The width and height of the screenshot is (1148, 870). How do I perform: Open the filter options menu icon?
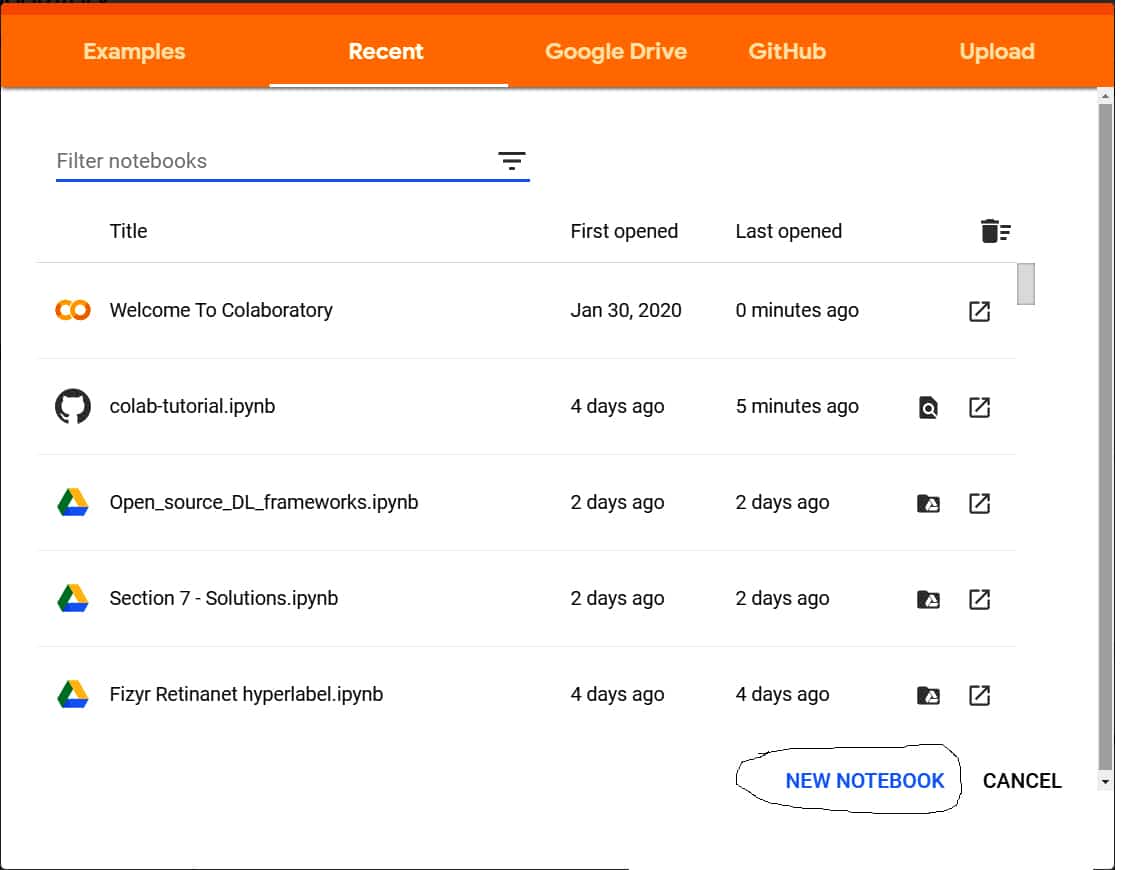511,161
